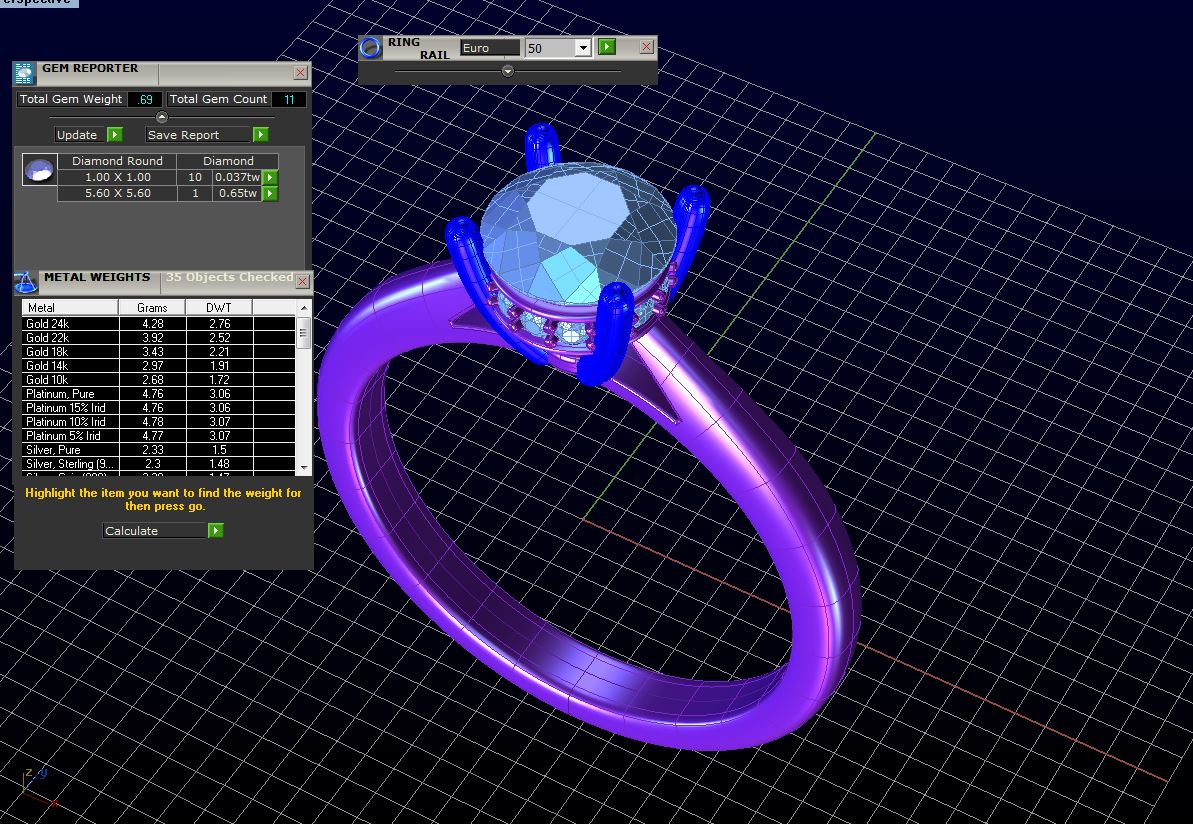Close the Ring Rail panel
1193x824 pixels.
[x=646, y=46]
